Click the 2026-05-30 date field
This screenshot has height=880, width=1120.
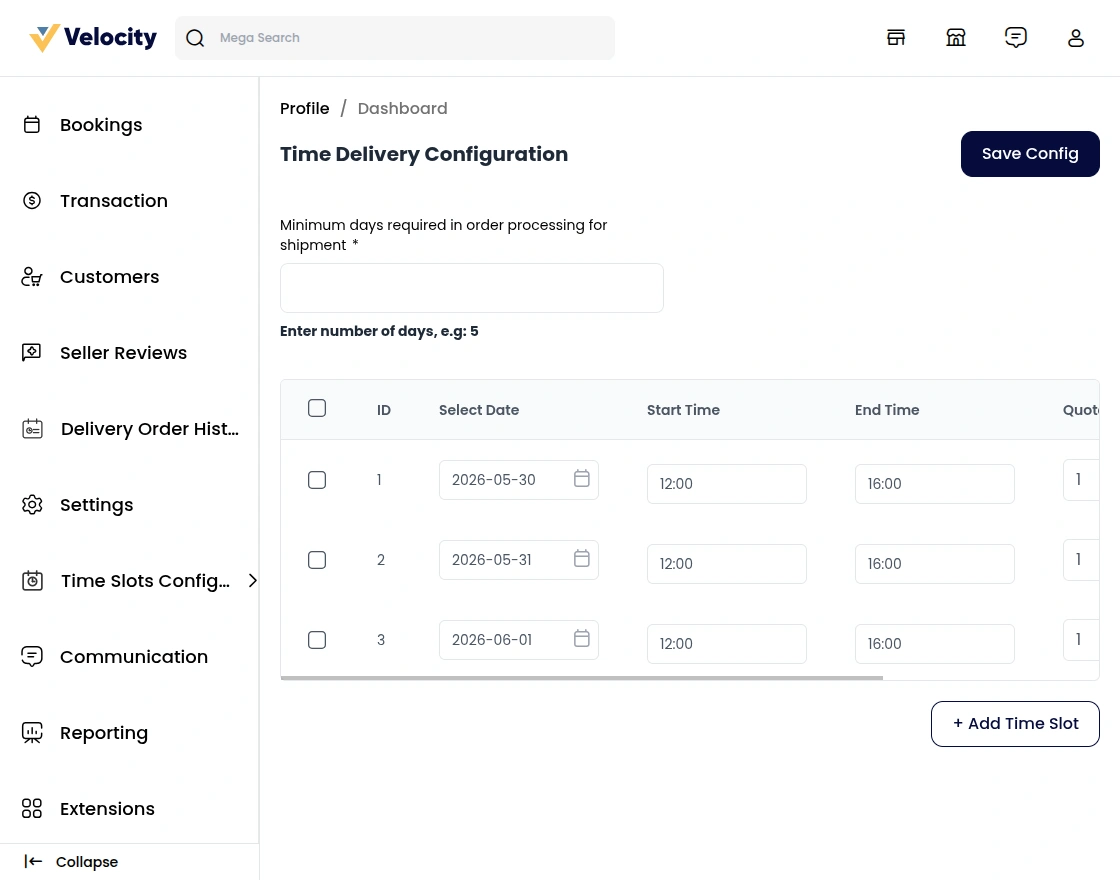519,480
